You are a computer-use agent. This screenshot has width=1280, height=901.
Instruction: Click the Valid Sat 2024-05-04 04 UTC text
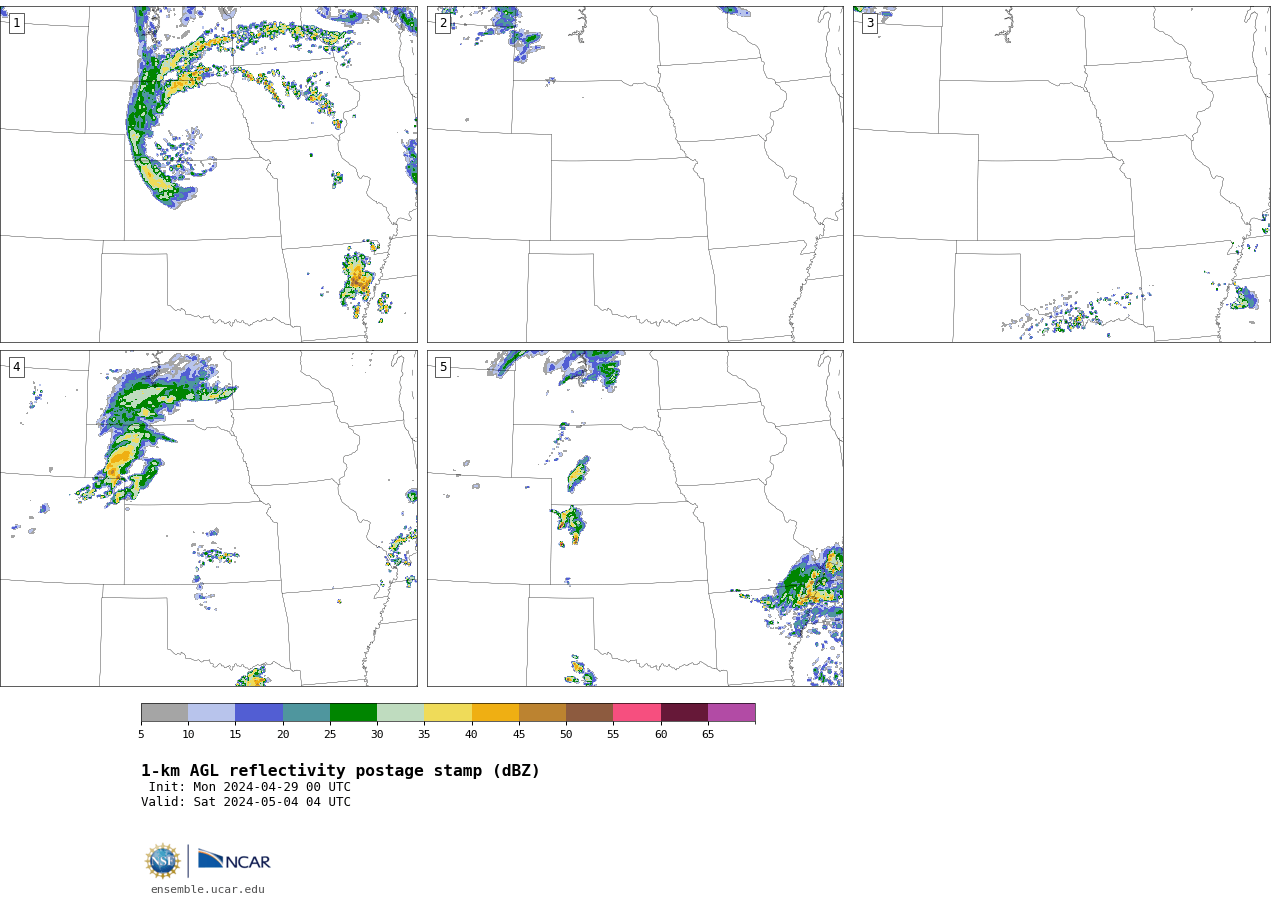246,802
